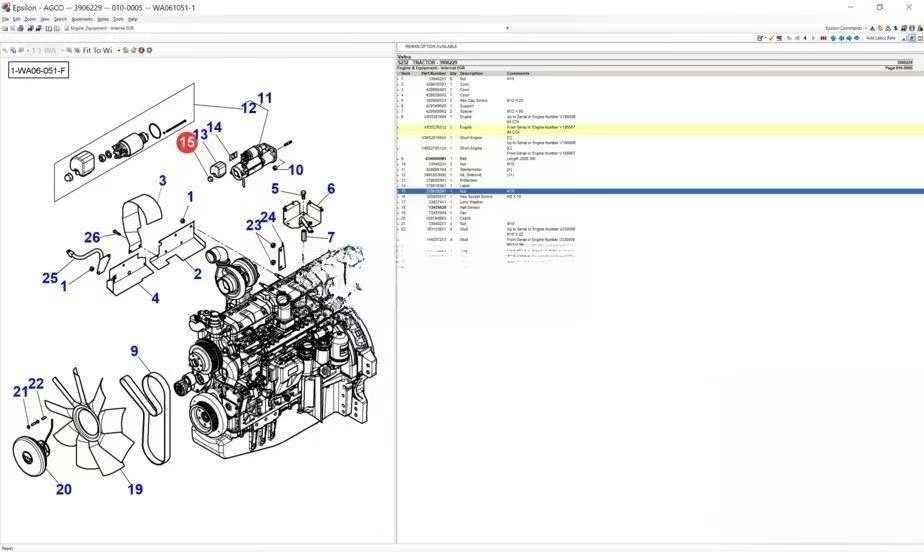Click the red circular icon in diagram toolbar
Screen dimensions: 924x552
point(141,50)
